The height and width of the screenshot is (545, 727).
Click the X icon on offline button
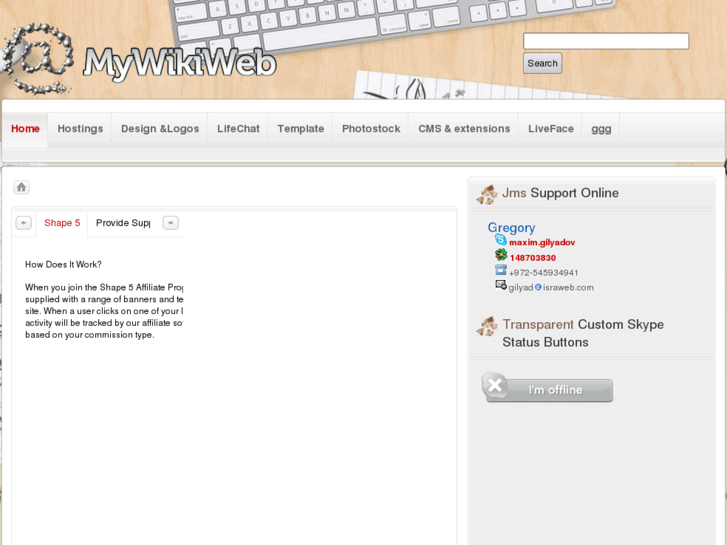(495, 385)
